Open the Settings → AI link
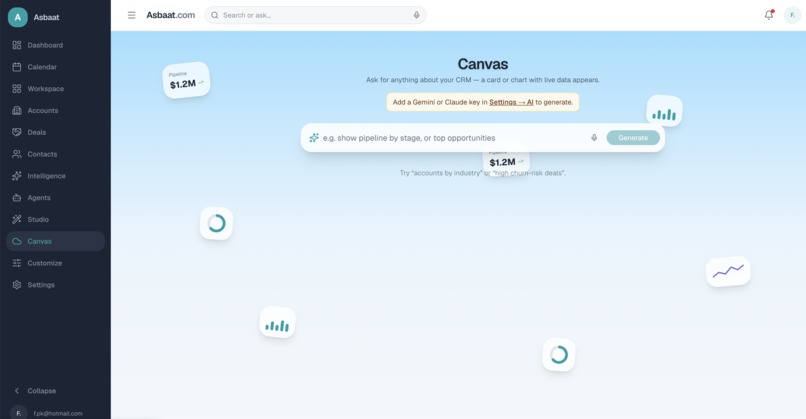Viewport: 806px width, 419px height. point(511,102)
